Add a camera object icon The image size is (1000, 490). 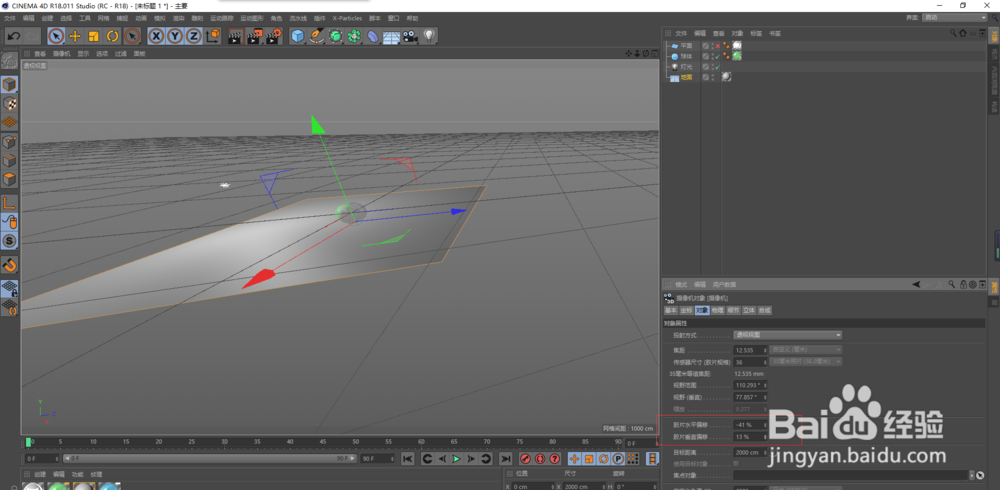[x=409, y=36]
